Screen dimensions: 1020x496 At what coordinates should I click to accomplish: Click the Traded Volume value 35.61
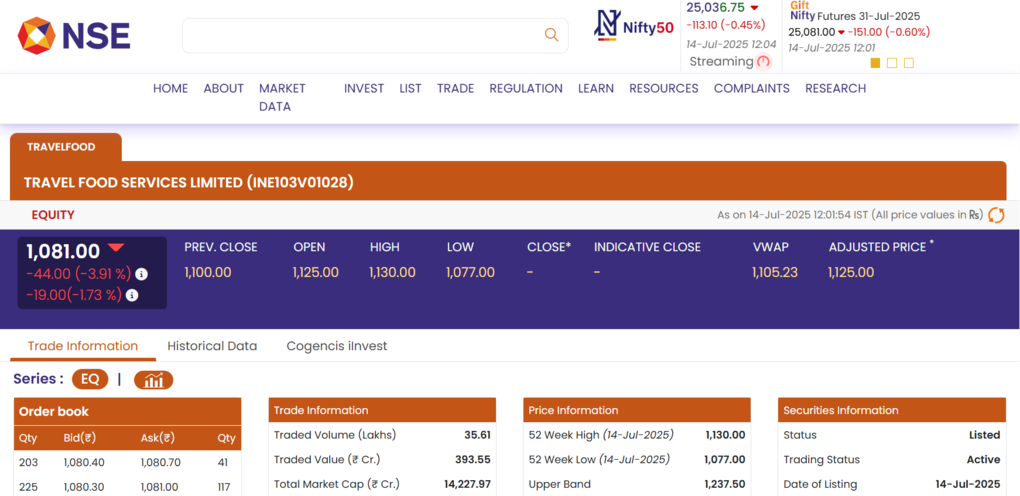(x=477, y=435)
